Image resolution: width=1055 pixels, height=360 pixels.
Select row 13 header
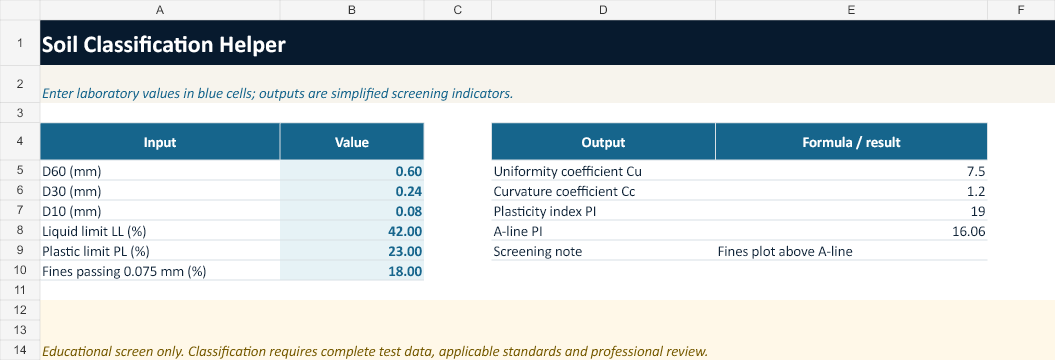click(20, 330)
